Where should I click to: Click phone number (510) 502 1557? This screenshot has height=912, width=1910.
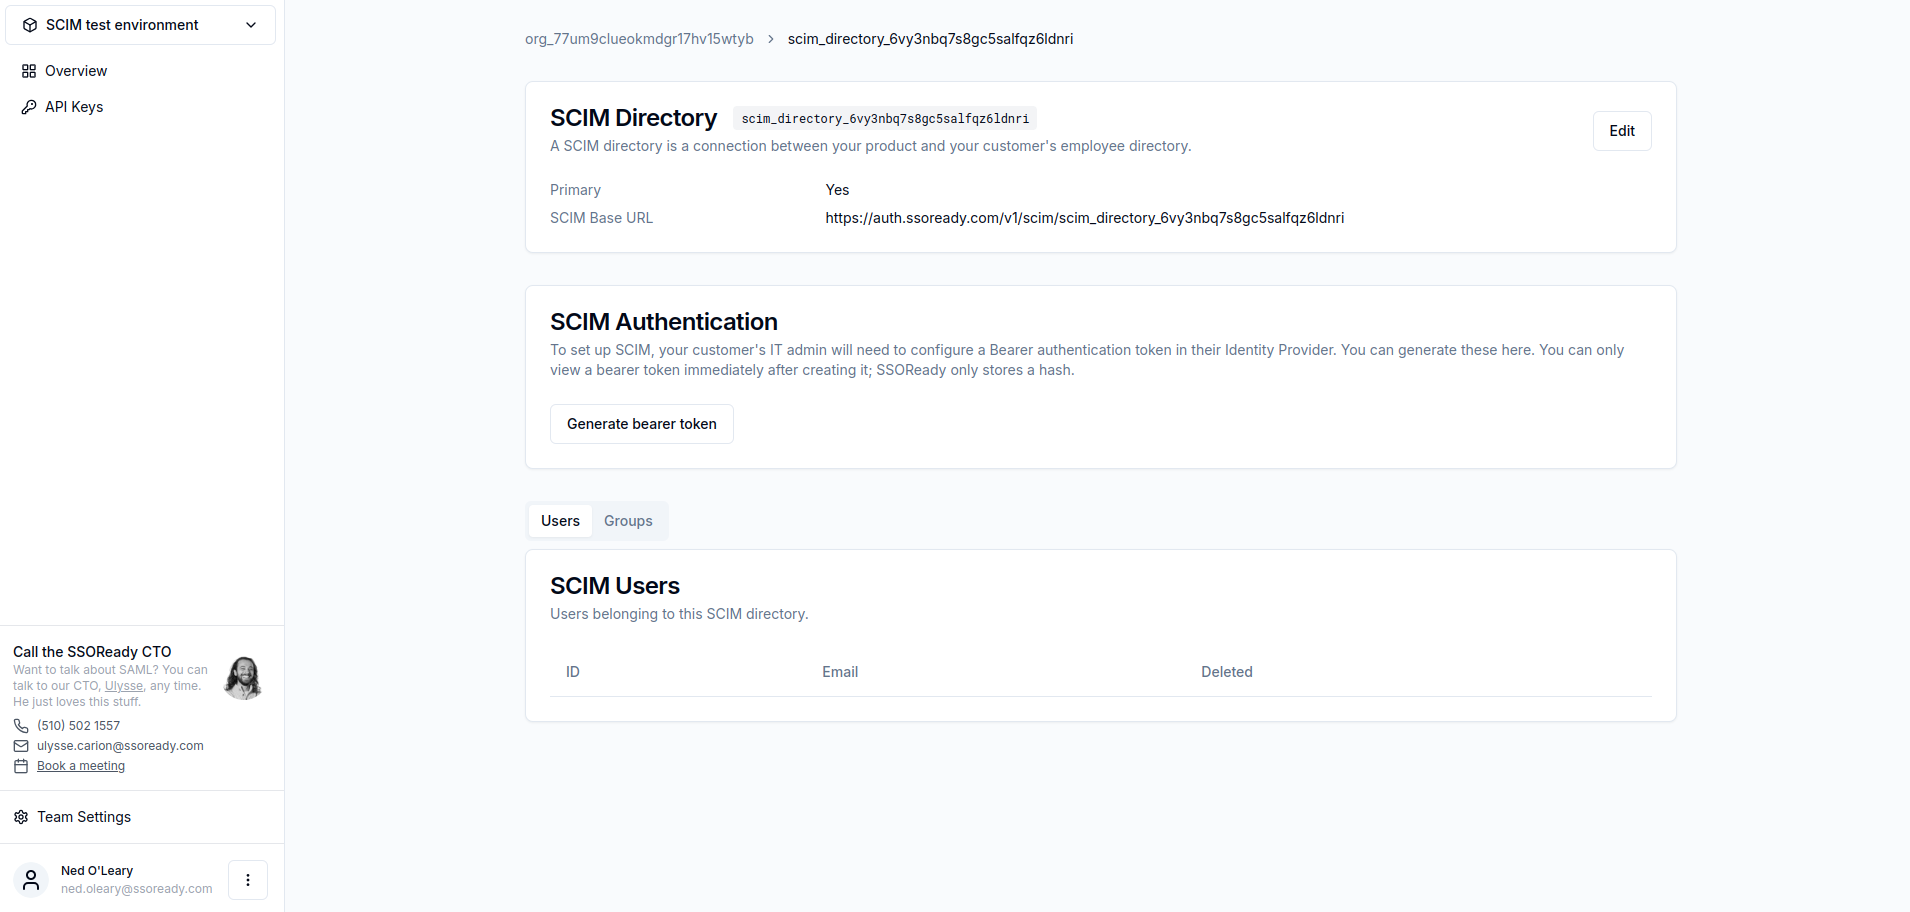coord(78,726)
